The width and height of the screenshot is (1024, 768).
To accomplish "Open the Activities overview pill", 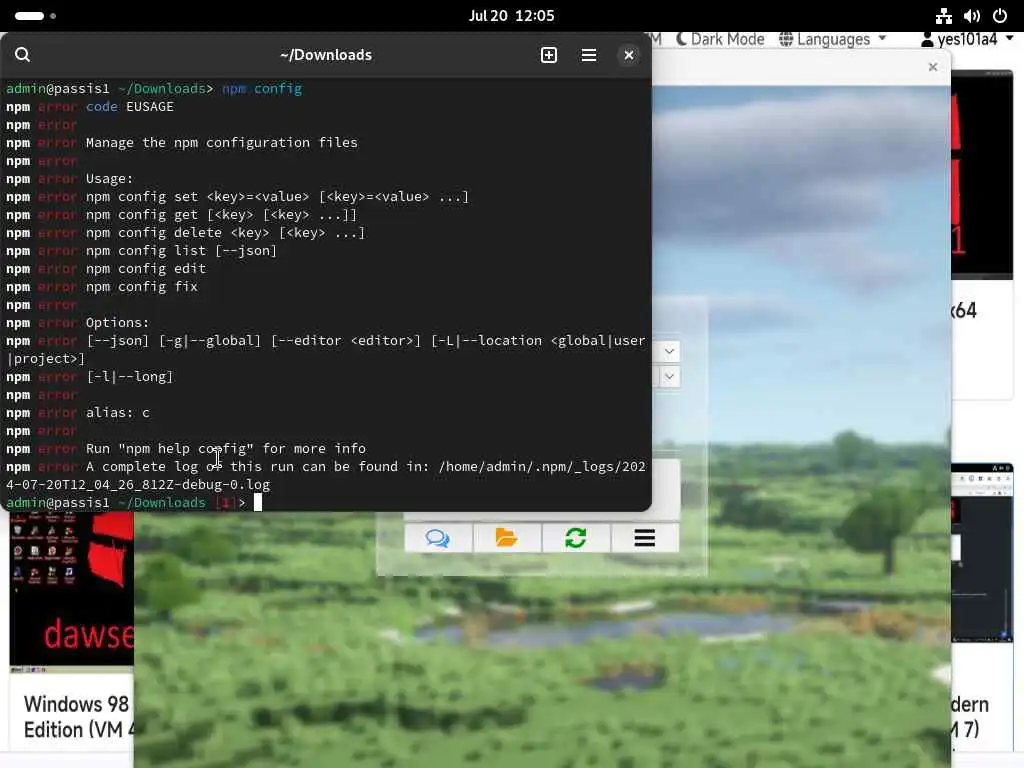I will pyautogui.click(x=35, y=16).
